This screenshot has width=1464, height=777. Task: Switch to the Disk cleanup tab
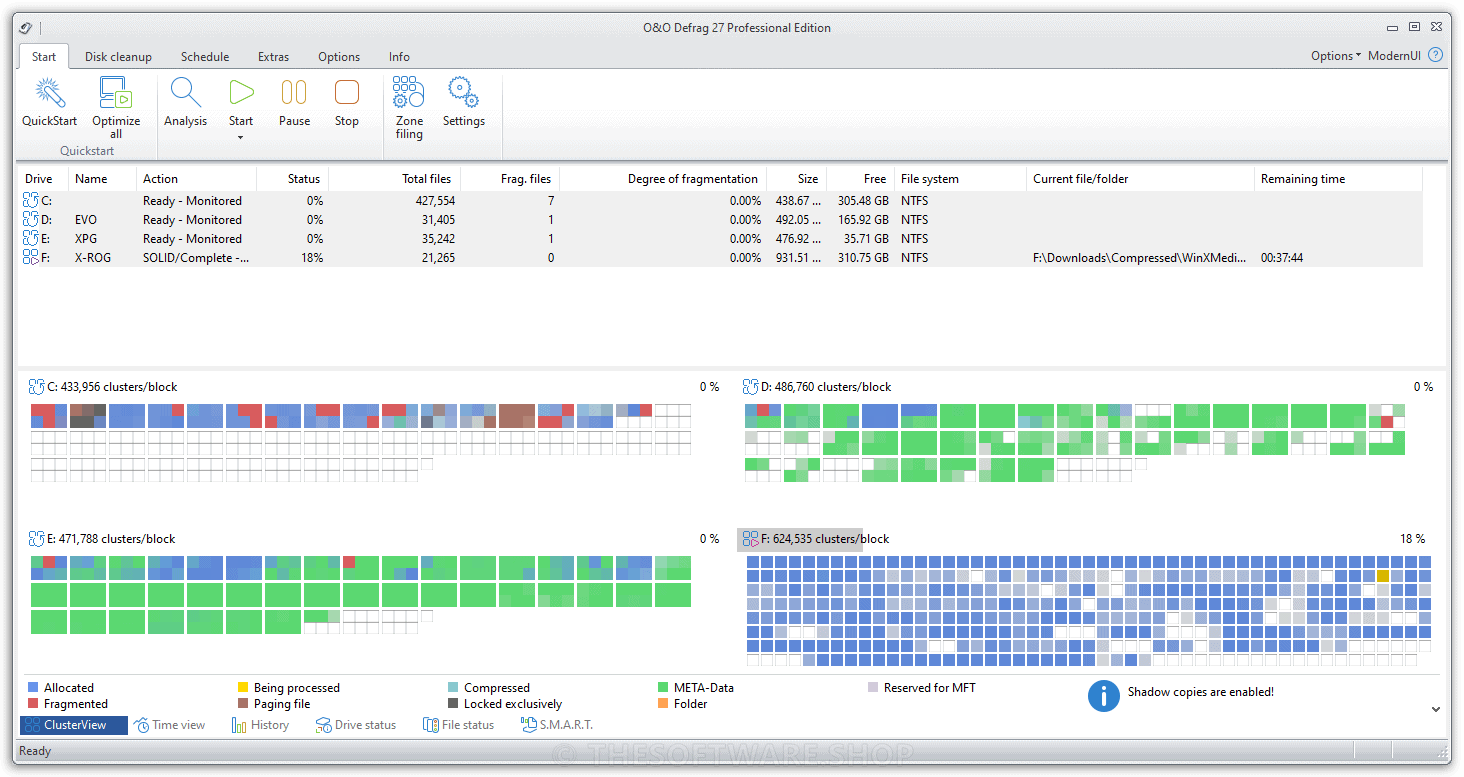118,57
